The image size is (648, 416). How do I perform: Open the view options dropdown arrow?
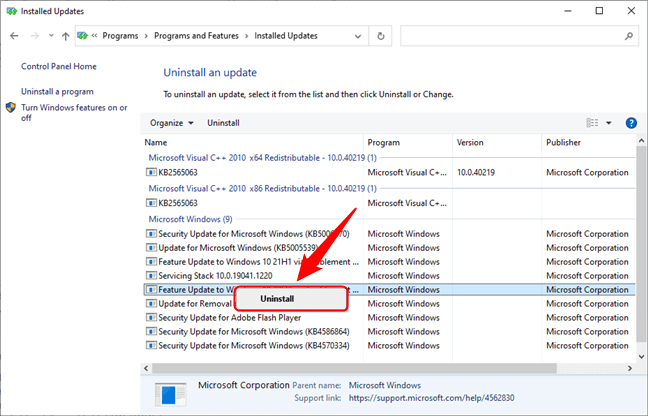(609, 123)
